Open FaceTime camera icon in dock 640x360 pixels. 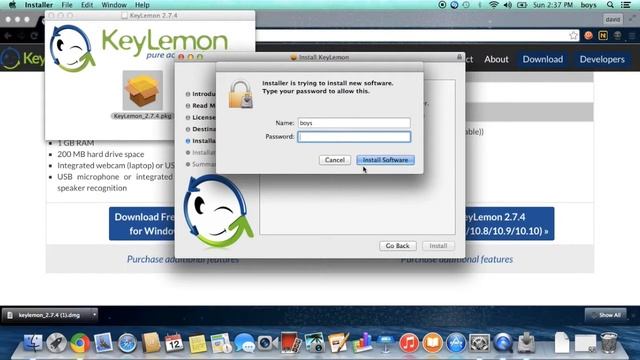[267, 343]
